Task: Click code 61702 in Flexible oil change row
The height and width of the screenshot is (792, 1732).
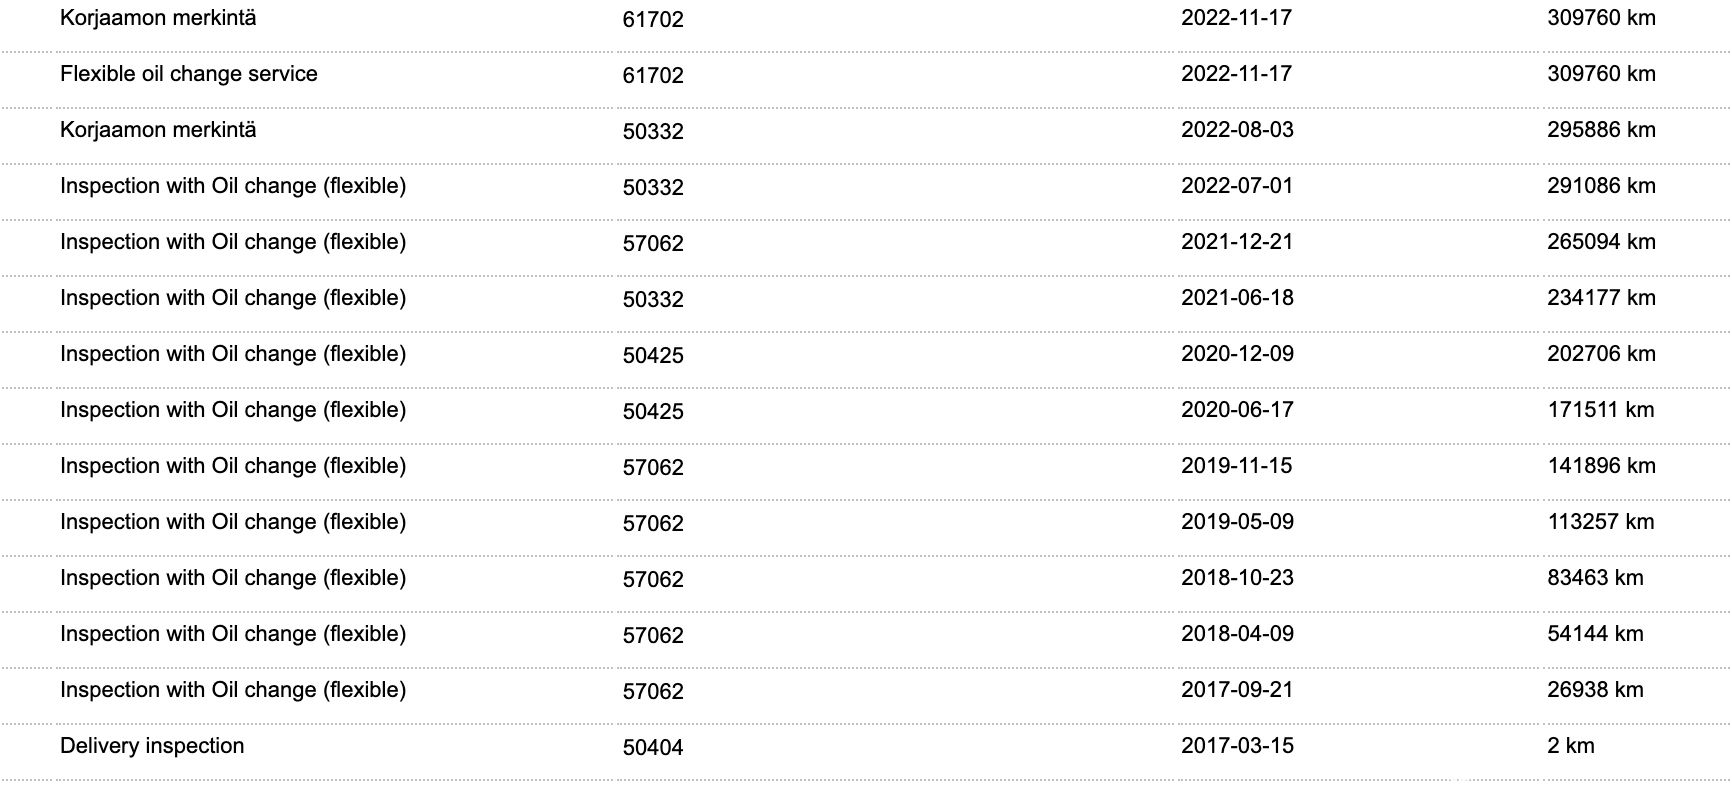Action: coord(653,75)
